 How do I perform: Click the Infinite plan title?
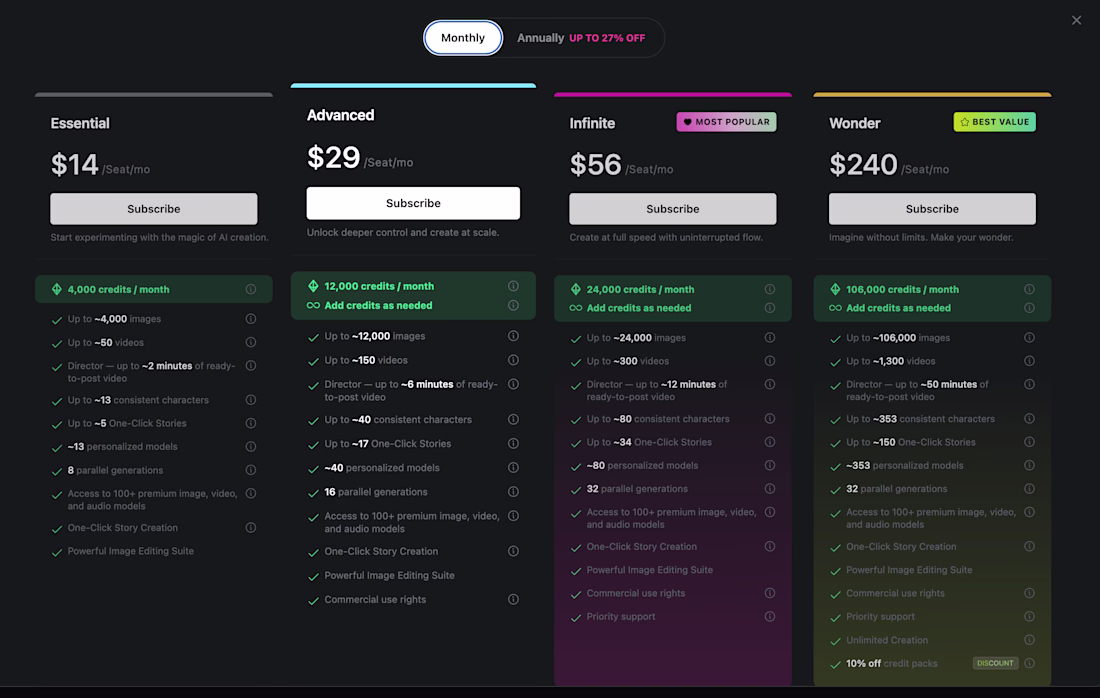pyautogui.click(x=592, y=123)
